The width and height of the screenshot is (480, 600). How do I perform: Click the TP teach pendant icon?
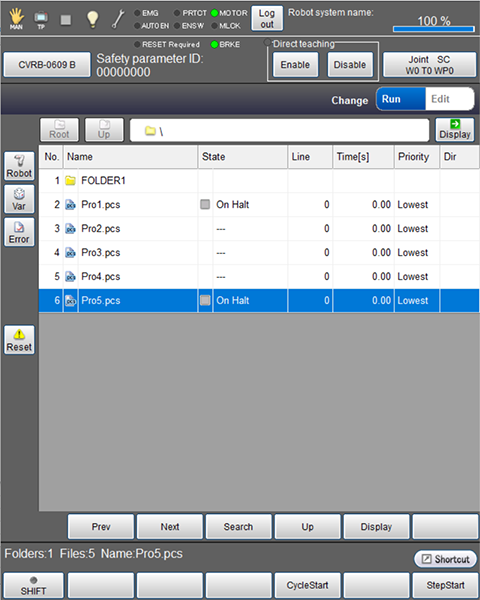pos(41,20)
